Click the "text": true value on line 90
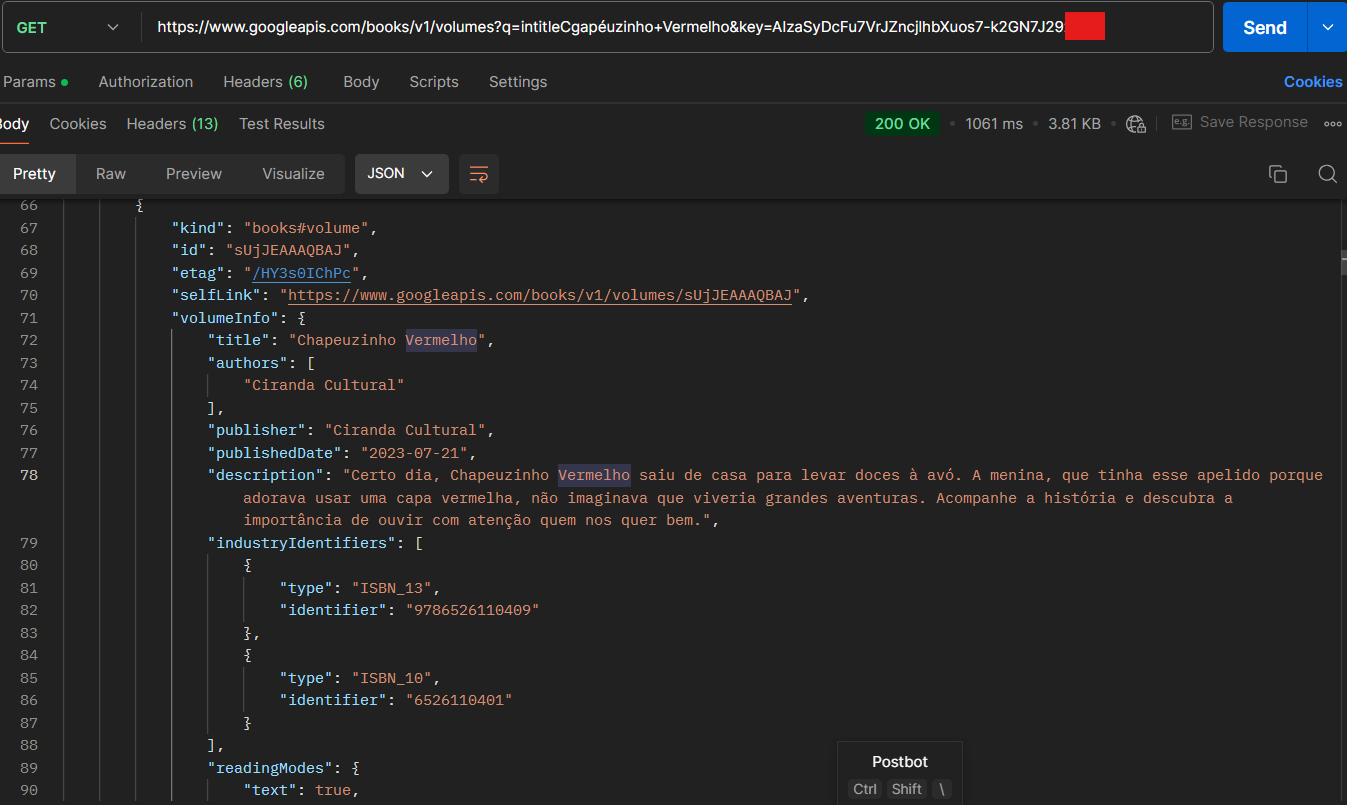This screenshot has height=805, width=1347. (x=333, y=790)
